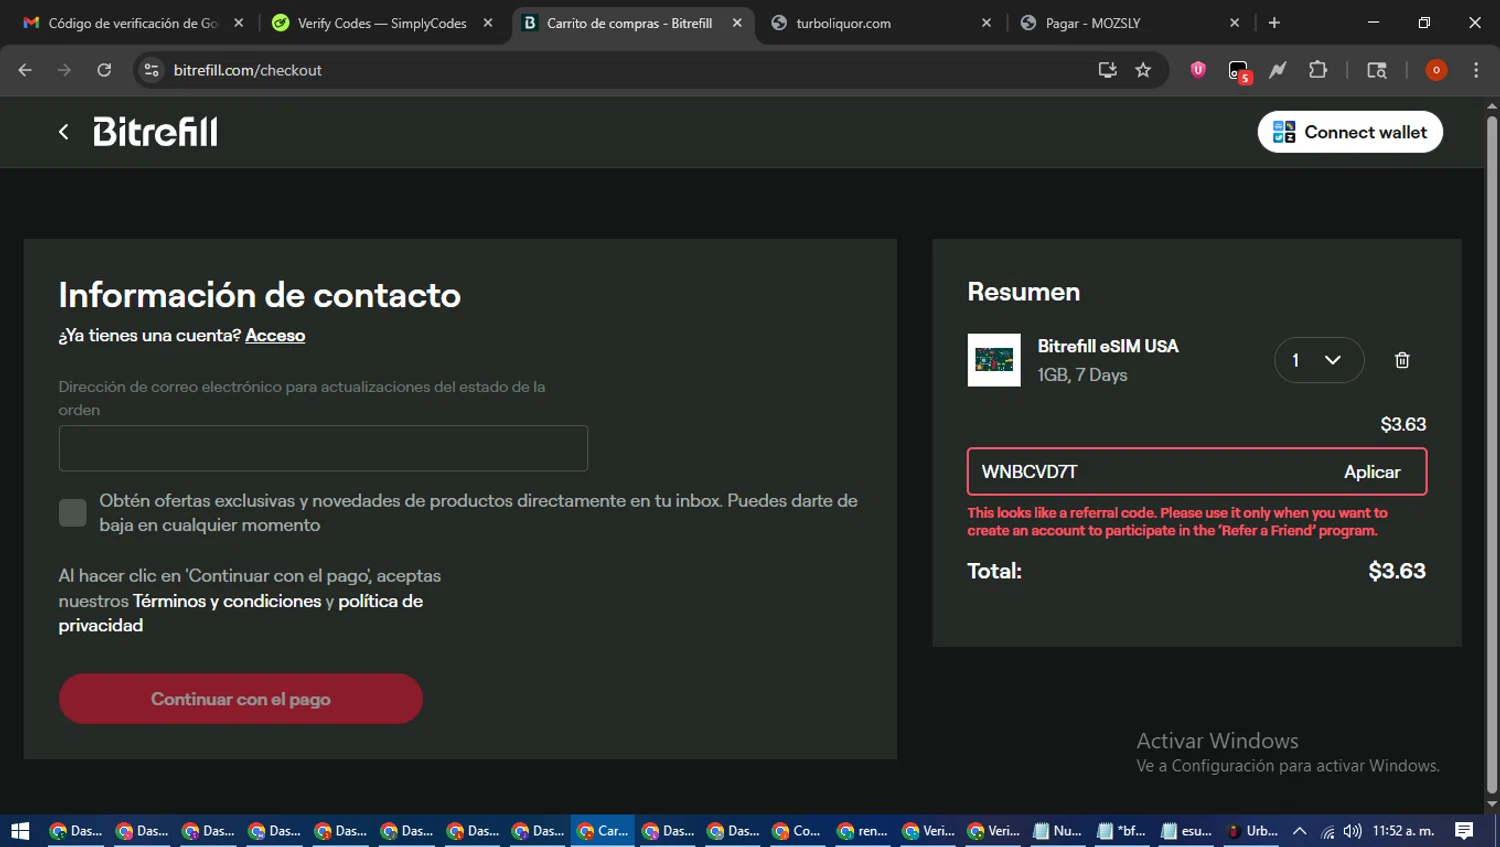Click the Connect wallet QR icon
The height and width of the screenshot is (847, 1500).
click(1284, 132)
